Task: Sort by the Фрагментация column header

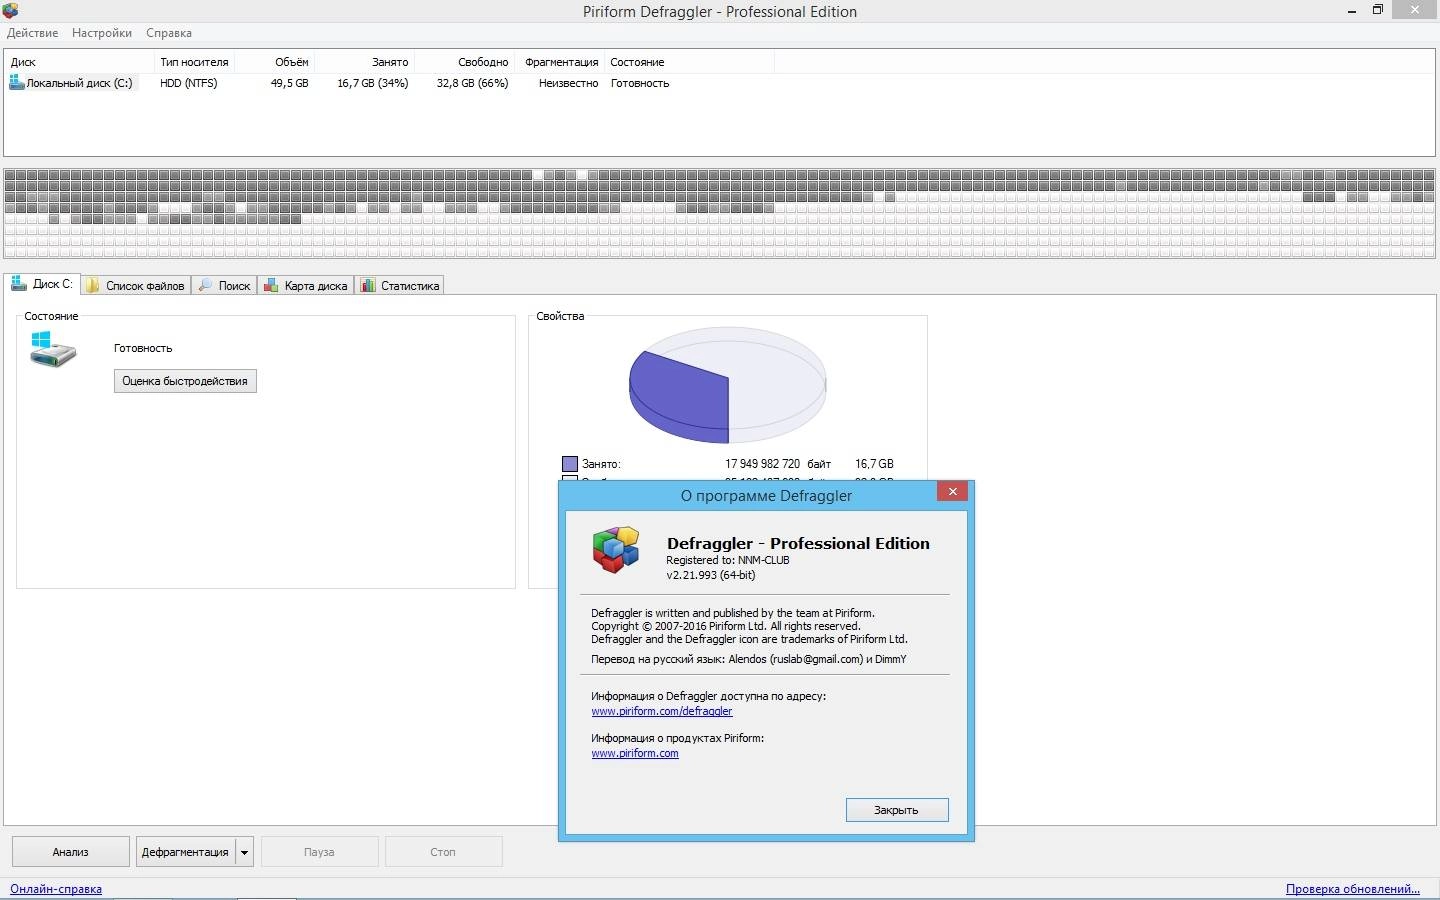Action: (560, 62)
